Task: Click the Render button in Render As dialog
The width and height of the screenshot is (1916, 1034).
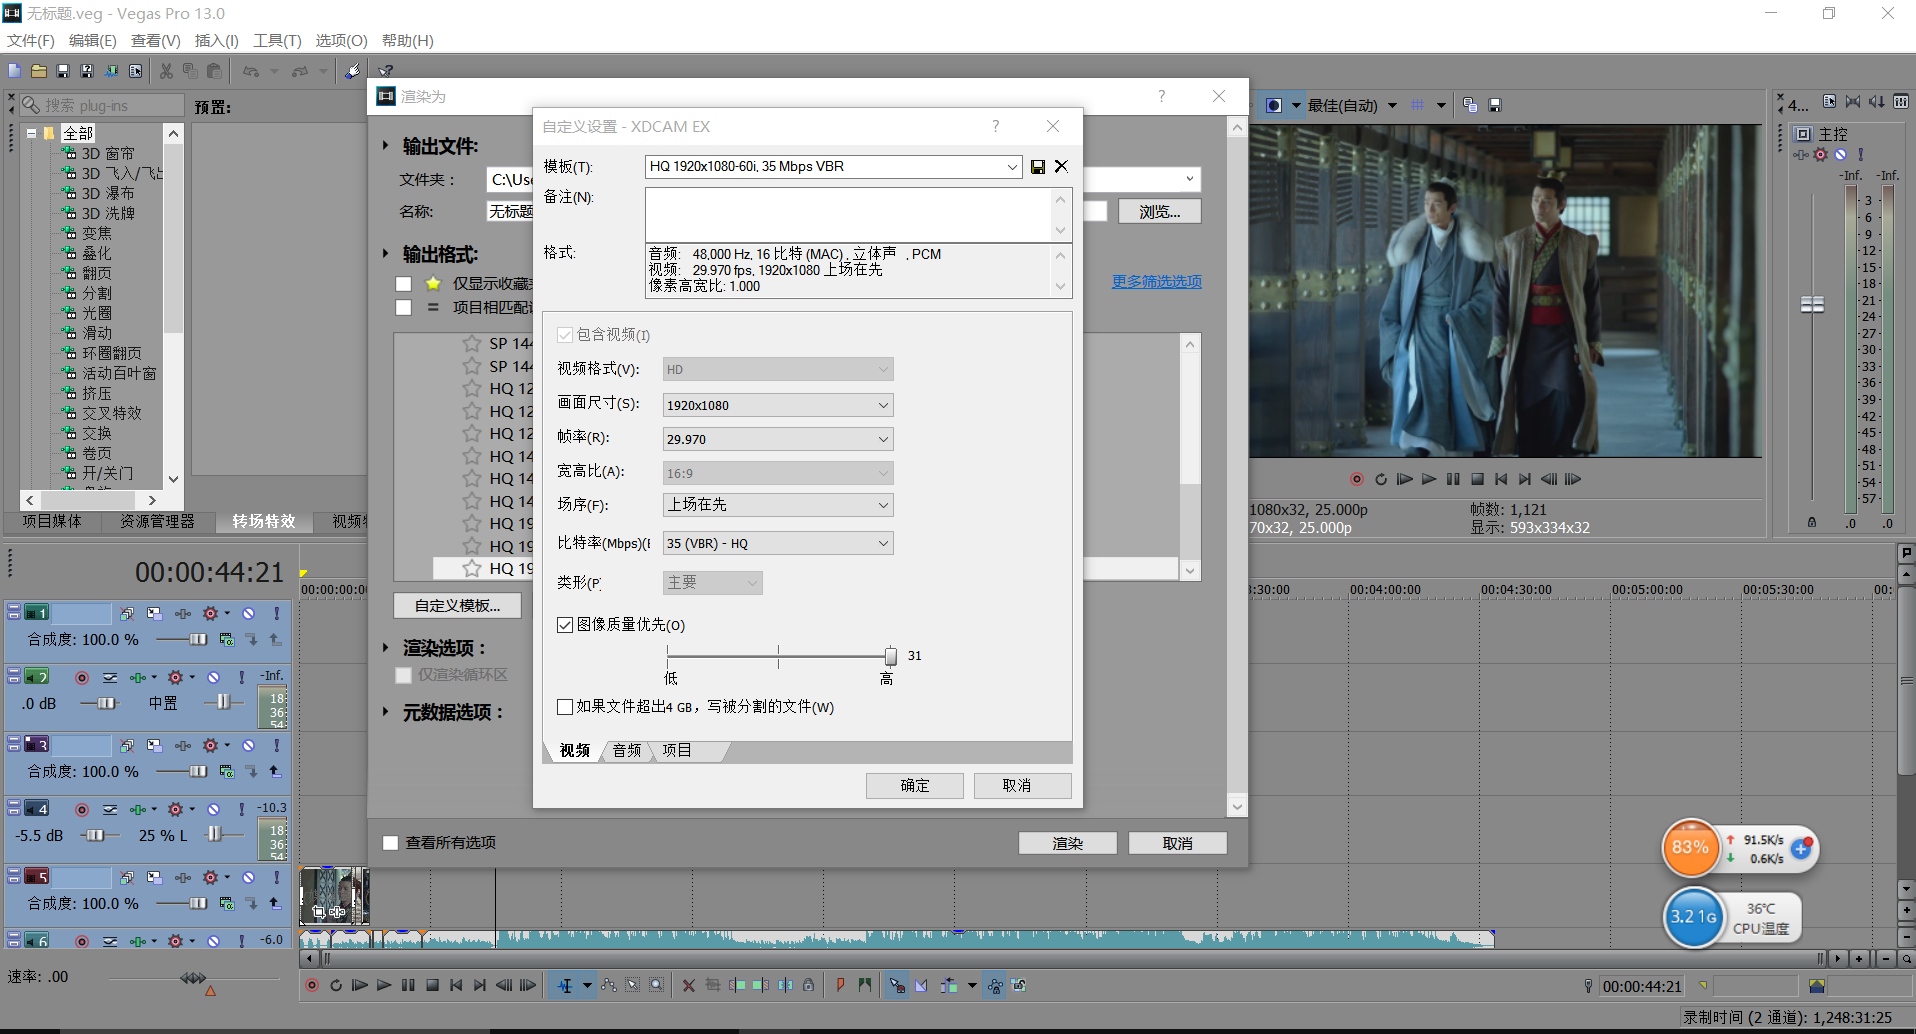Action: 1068,843
